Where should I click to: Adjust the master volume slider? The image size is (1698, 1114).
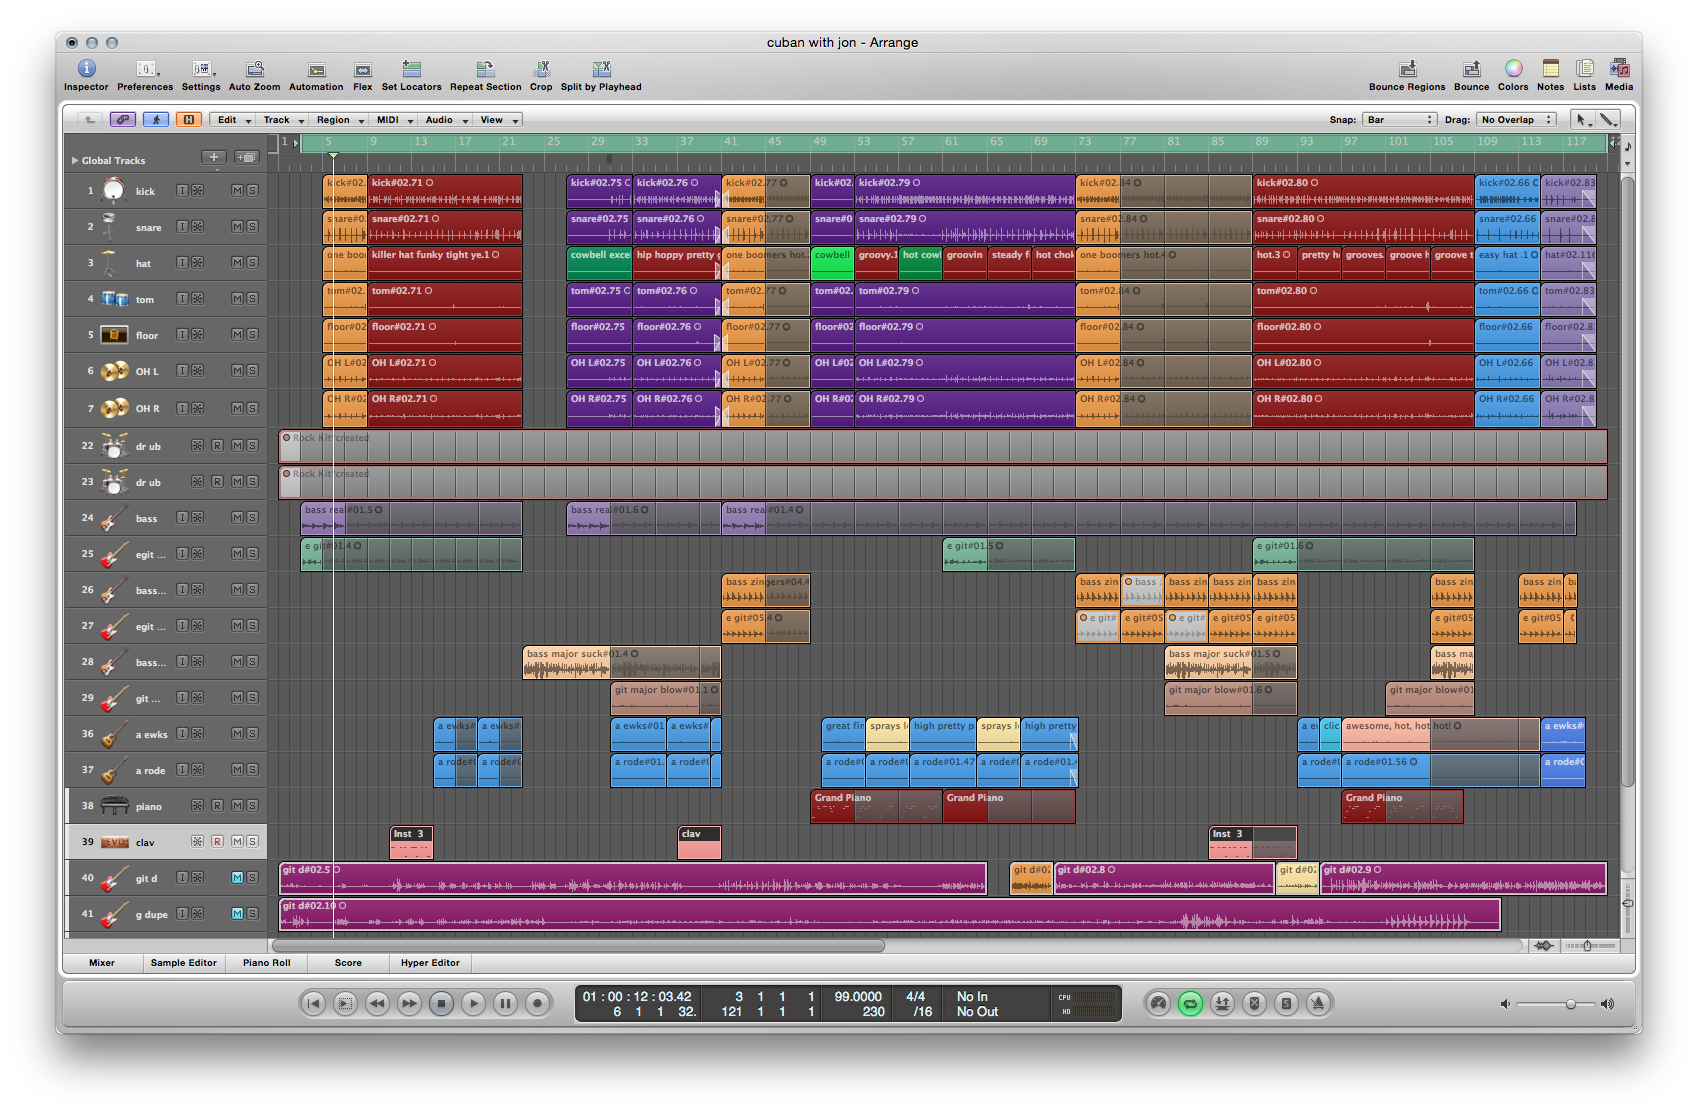click(1570, 1004)
